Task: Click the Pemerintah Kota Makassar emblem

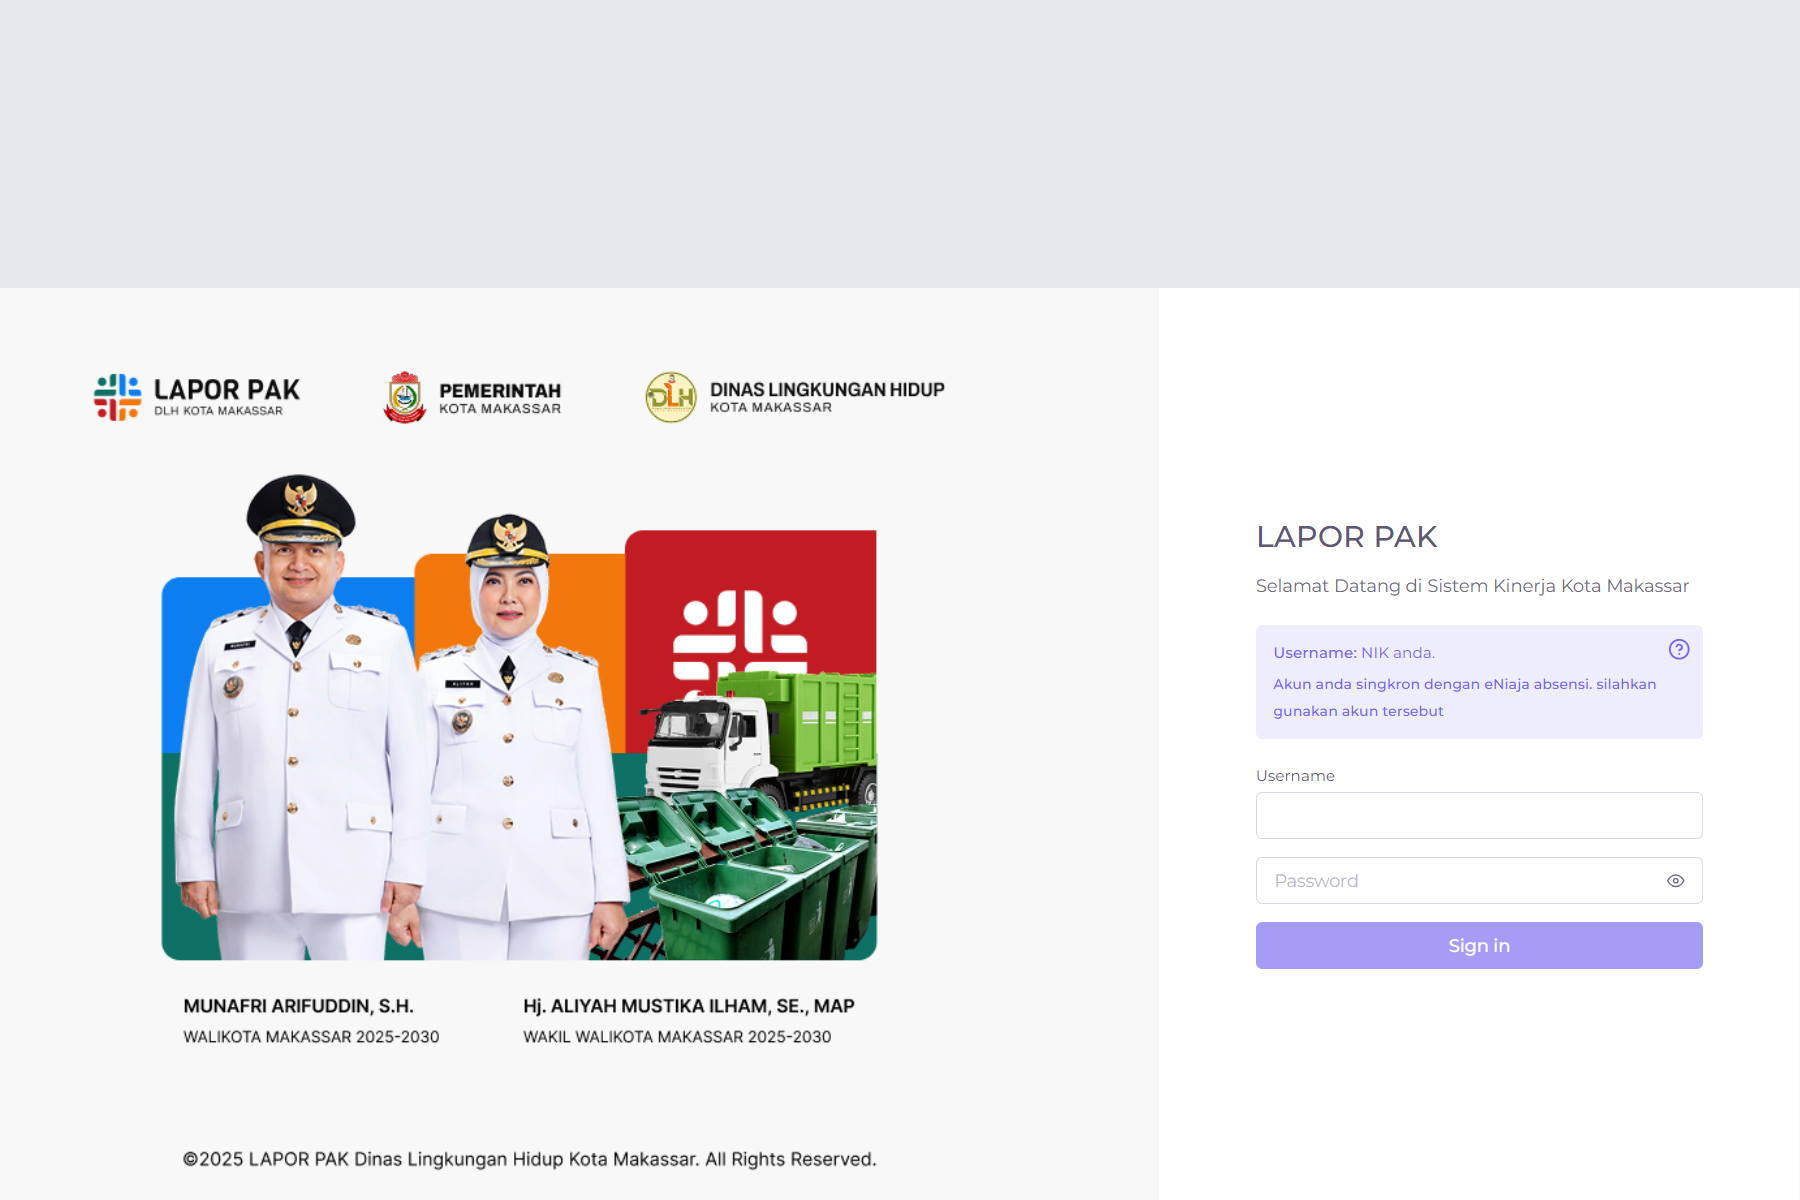Action: pos(405,397)
